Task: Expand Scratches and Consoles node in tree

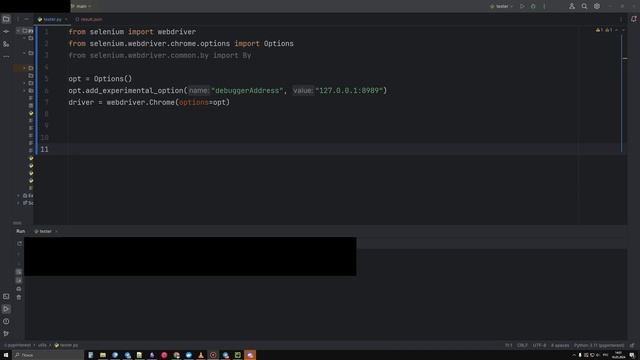Action: pyautogui.click(x=18, y=203)
